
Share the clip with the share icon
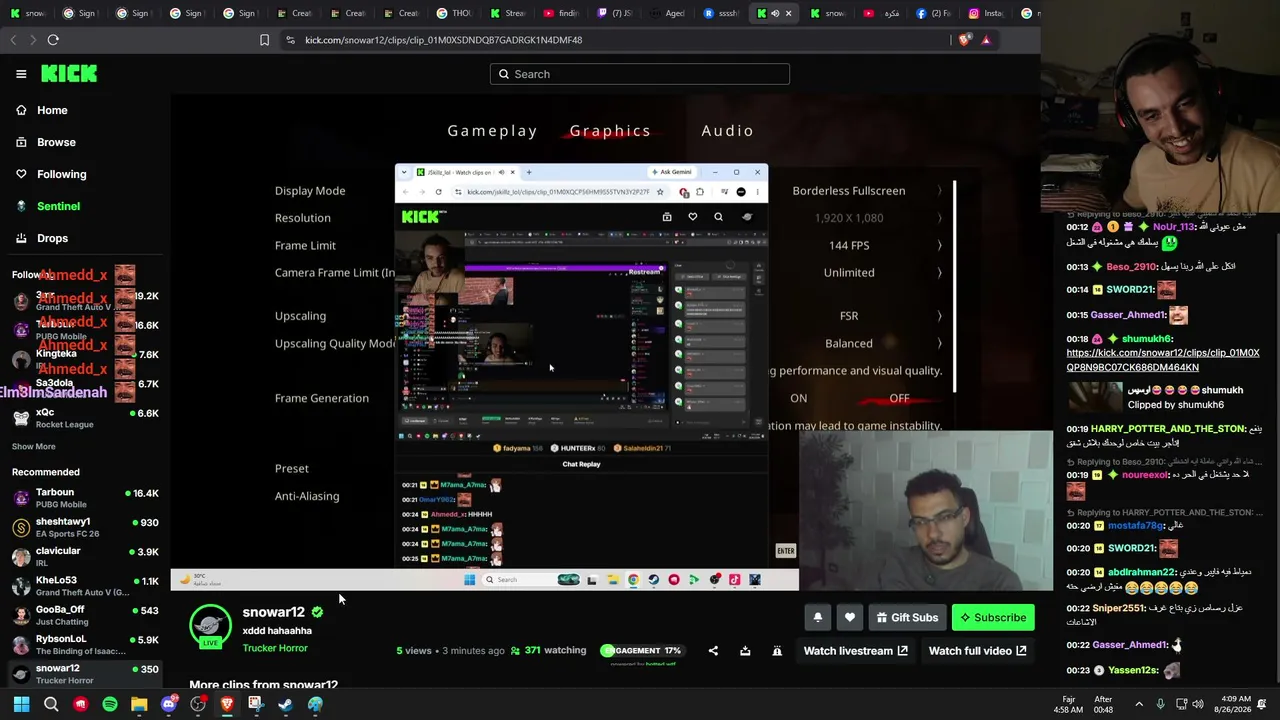[713, 651]
